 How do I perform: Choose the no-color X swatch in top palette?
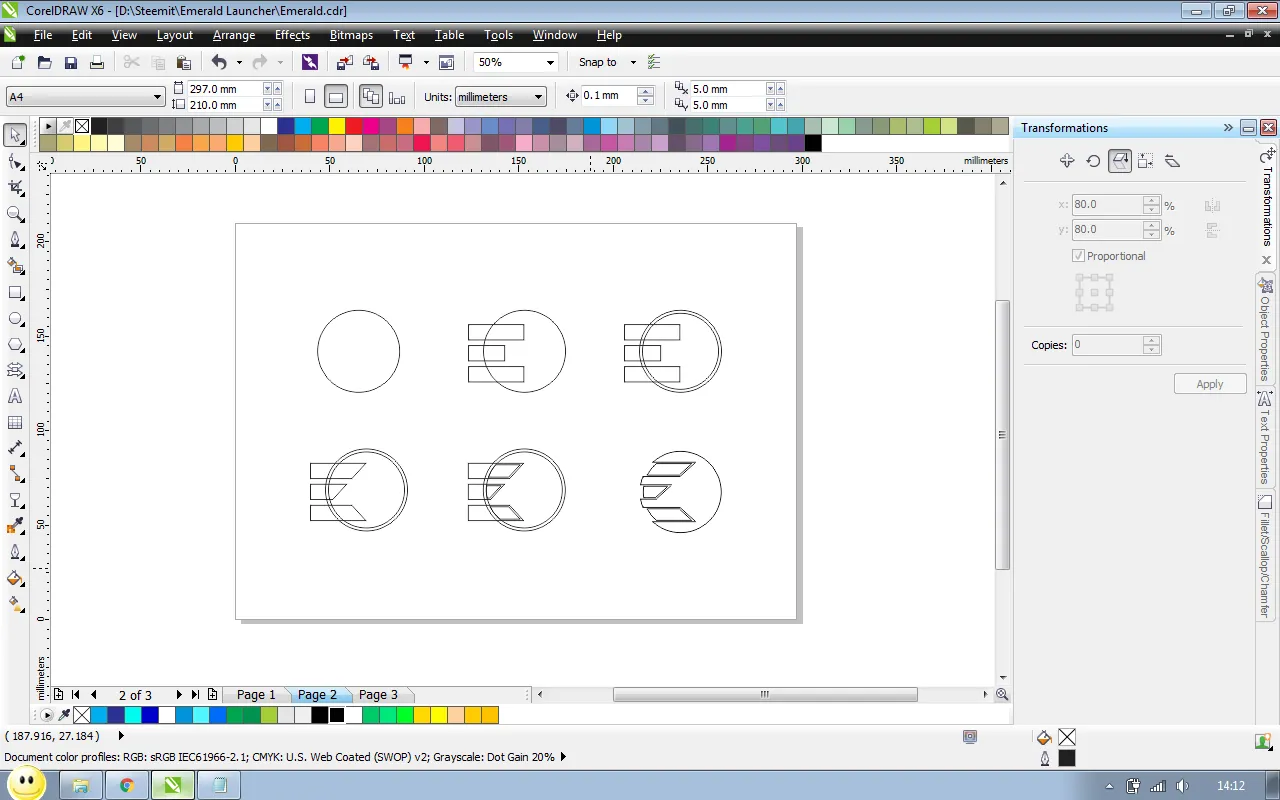(82, 126)
